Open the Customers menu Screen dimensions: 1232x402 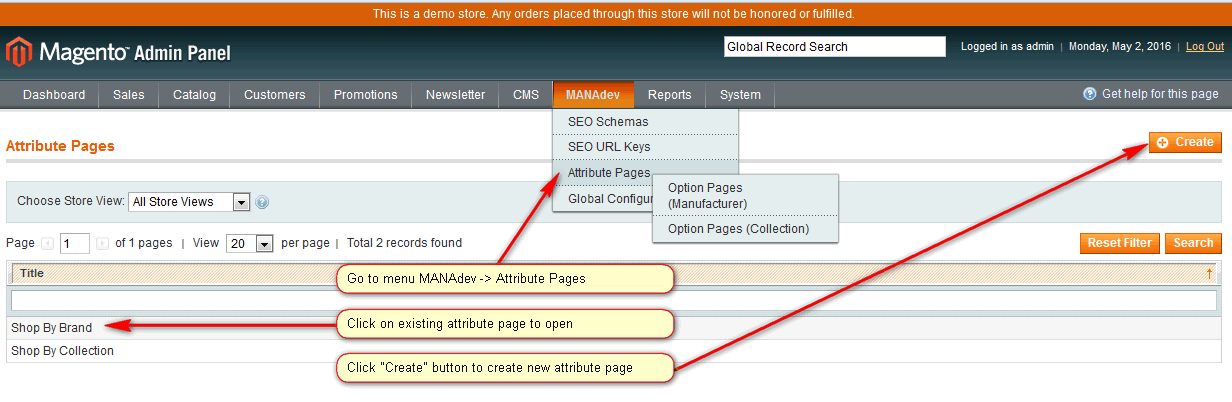pos(275,95)
